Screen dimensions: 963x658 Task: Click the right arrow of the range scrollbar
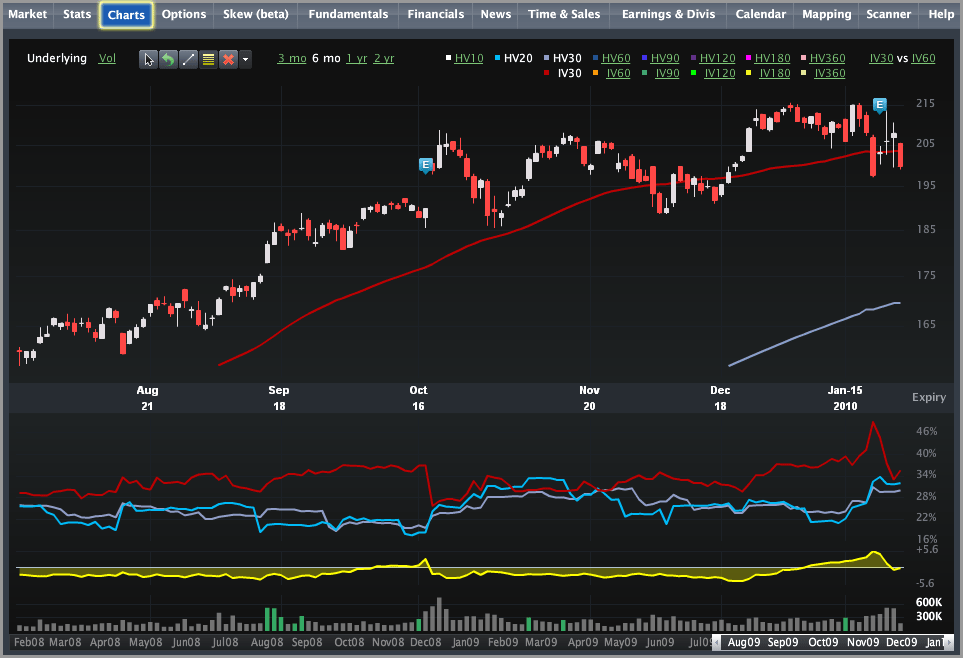pyautogui.click(x=949, y=642)
